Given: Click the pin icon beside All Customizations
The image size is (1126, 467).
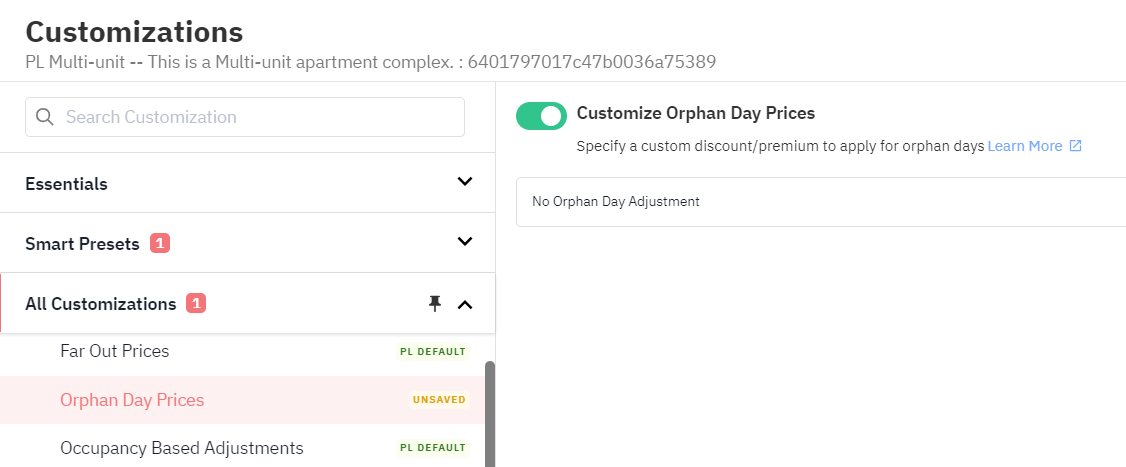Looking at the screenshot, I should tap(434, 304).
